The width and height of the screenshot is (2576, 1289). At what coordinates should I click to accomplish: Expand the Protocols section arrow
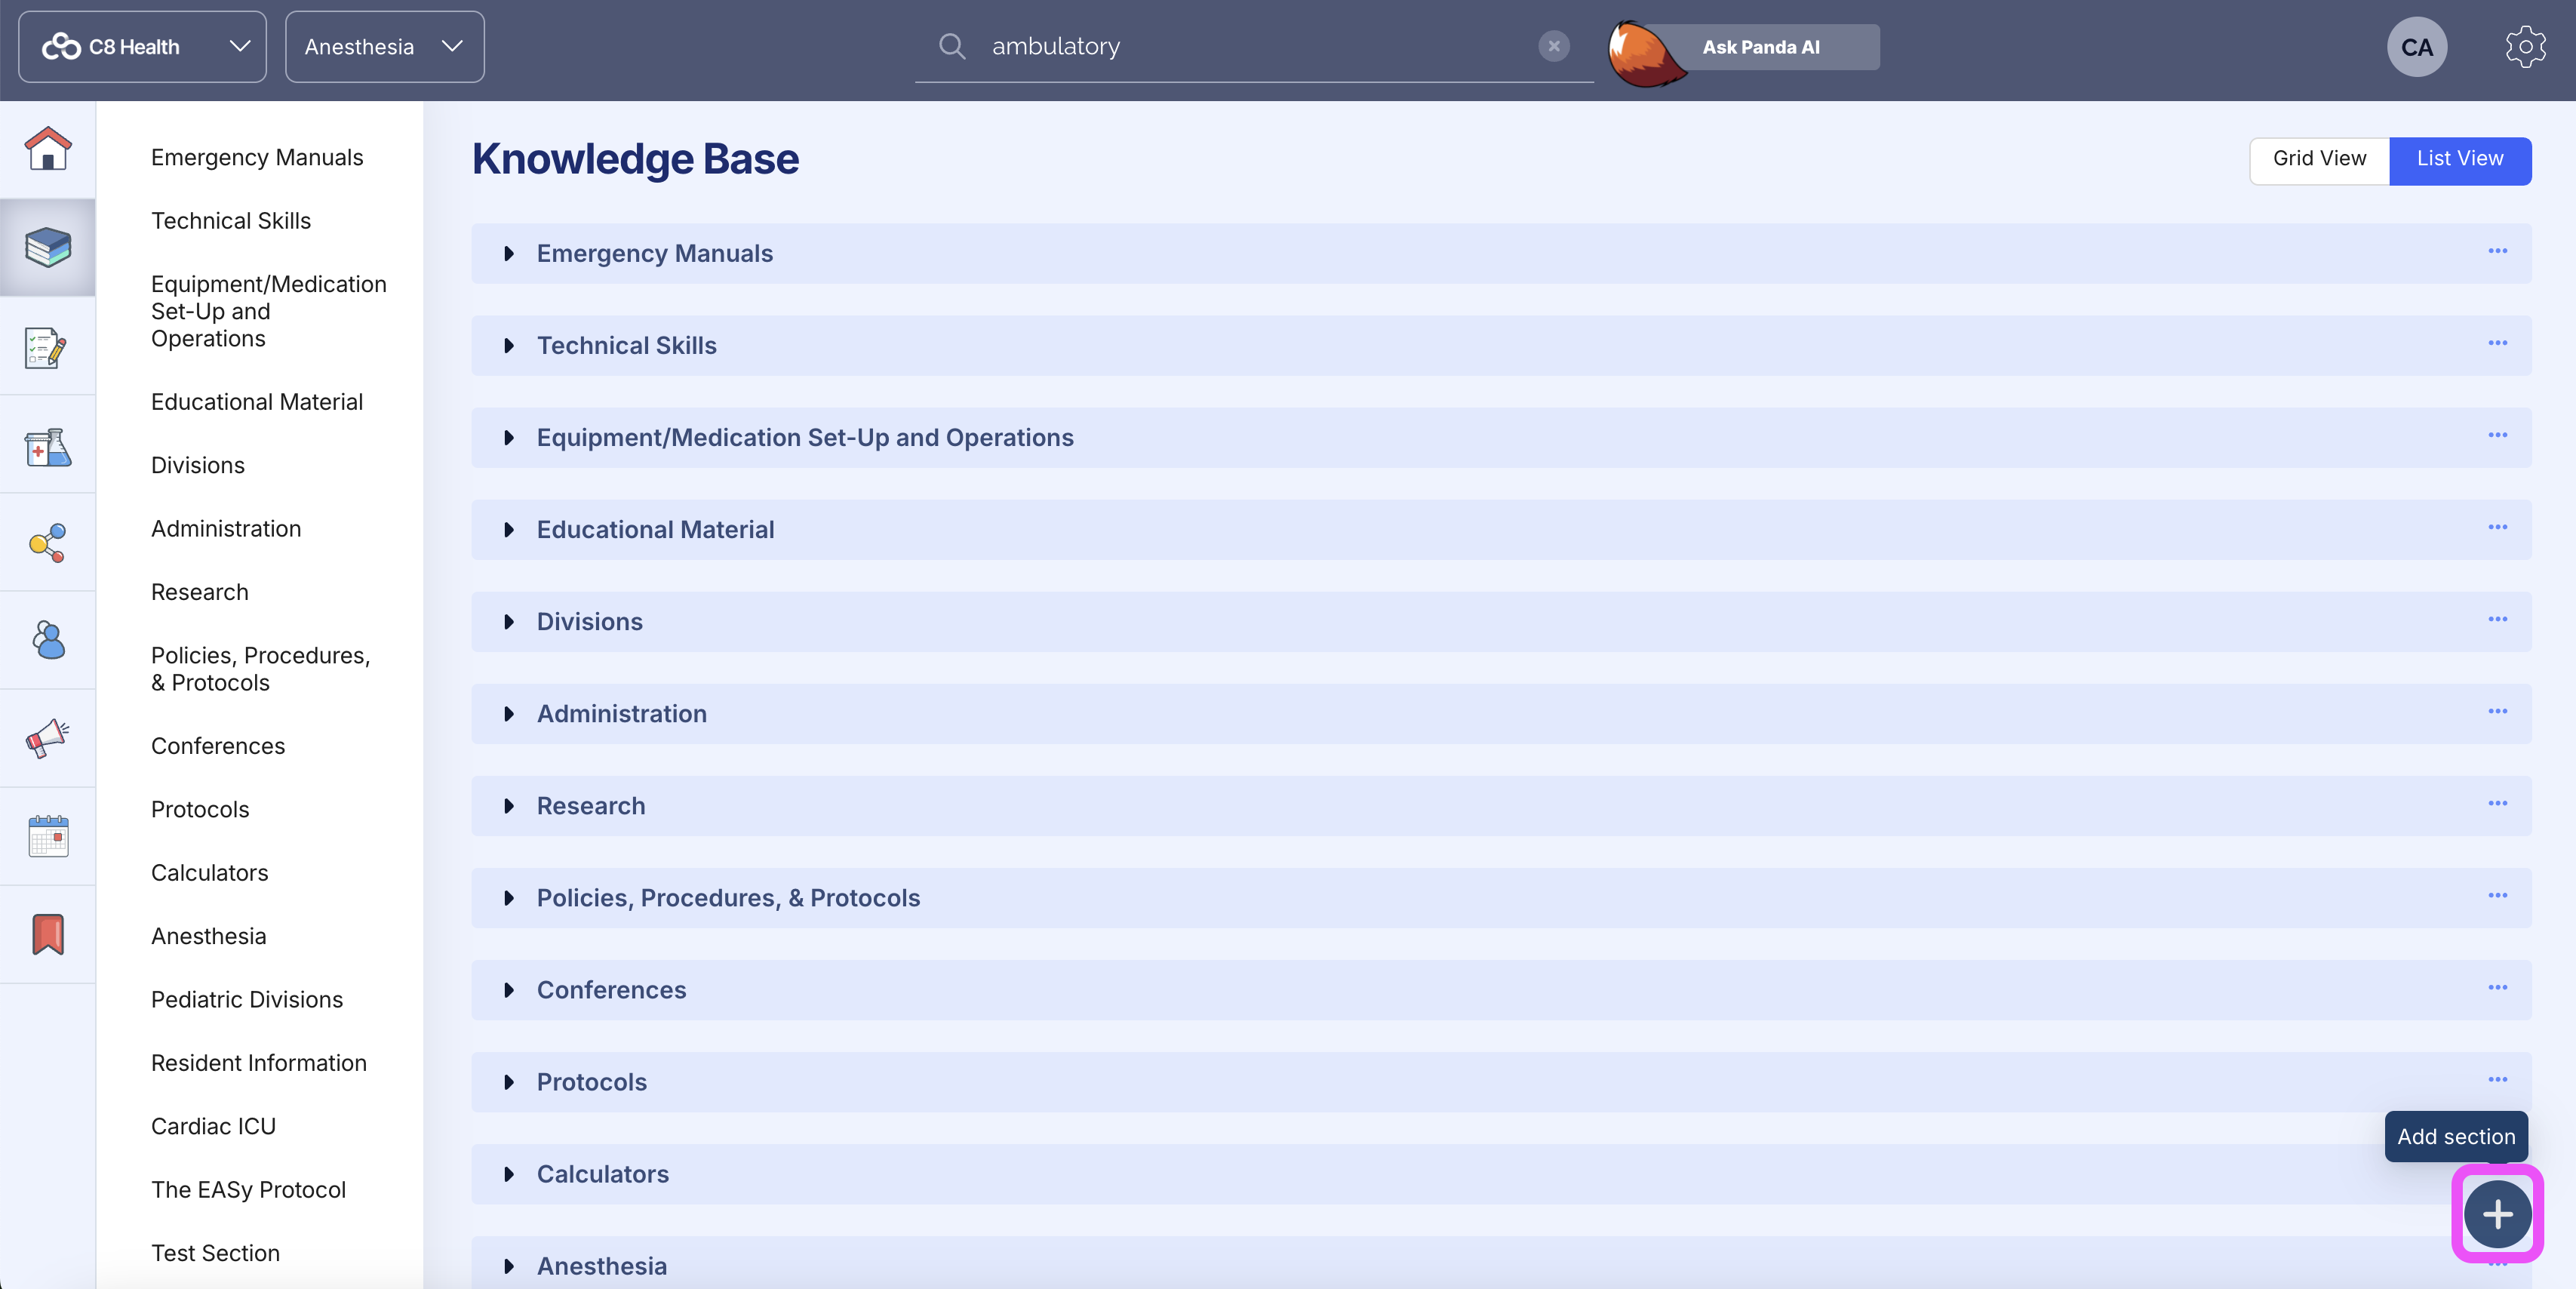click(509, 1082)
